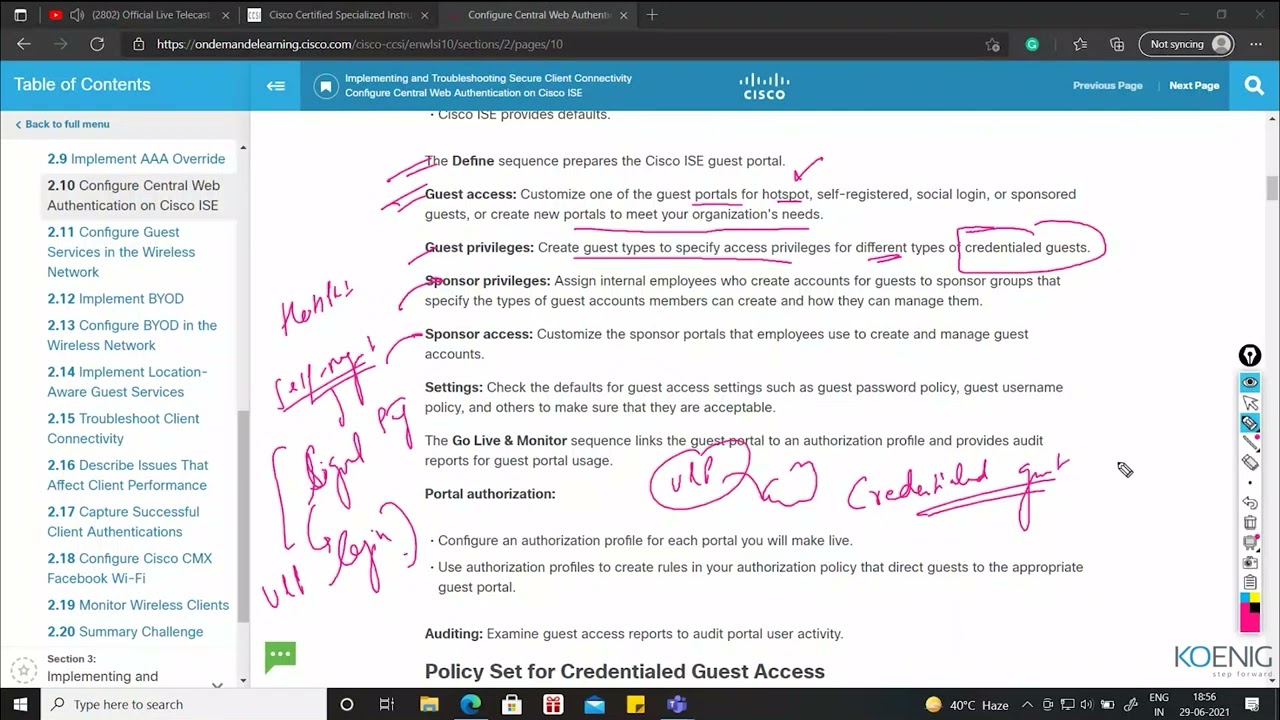Image resolution: width=1280 pixels, height=720 pixels.
Task: Click Back to full menu
Action: (x=62, y=124)
